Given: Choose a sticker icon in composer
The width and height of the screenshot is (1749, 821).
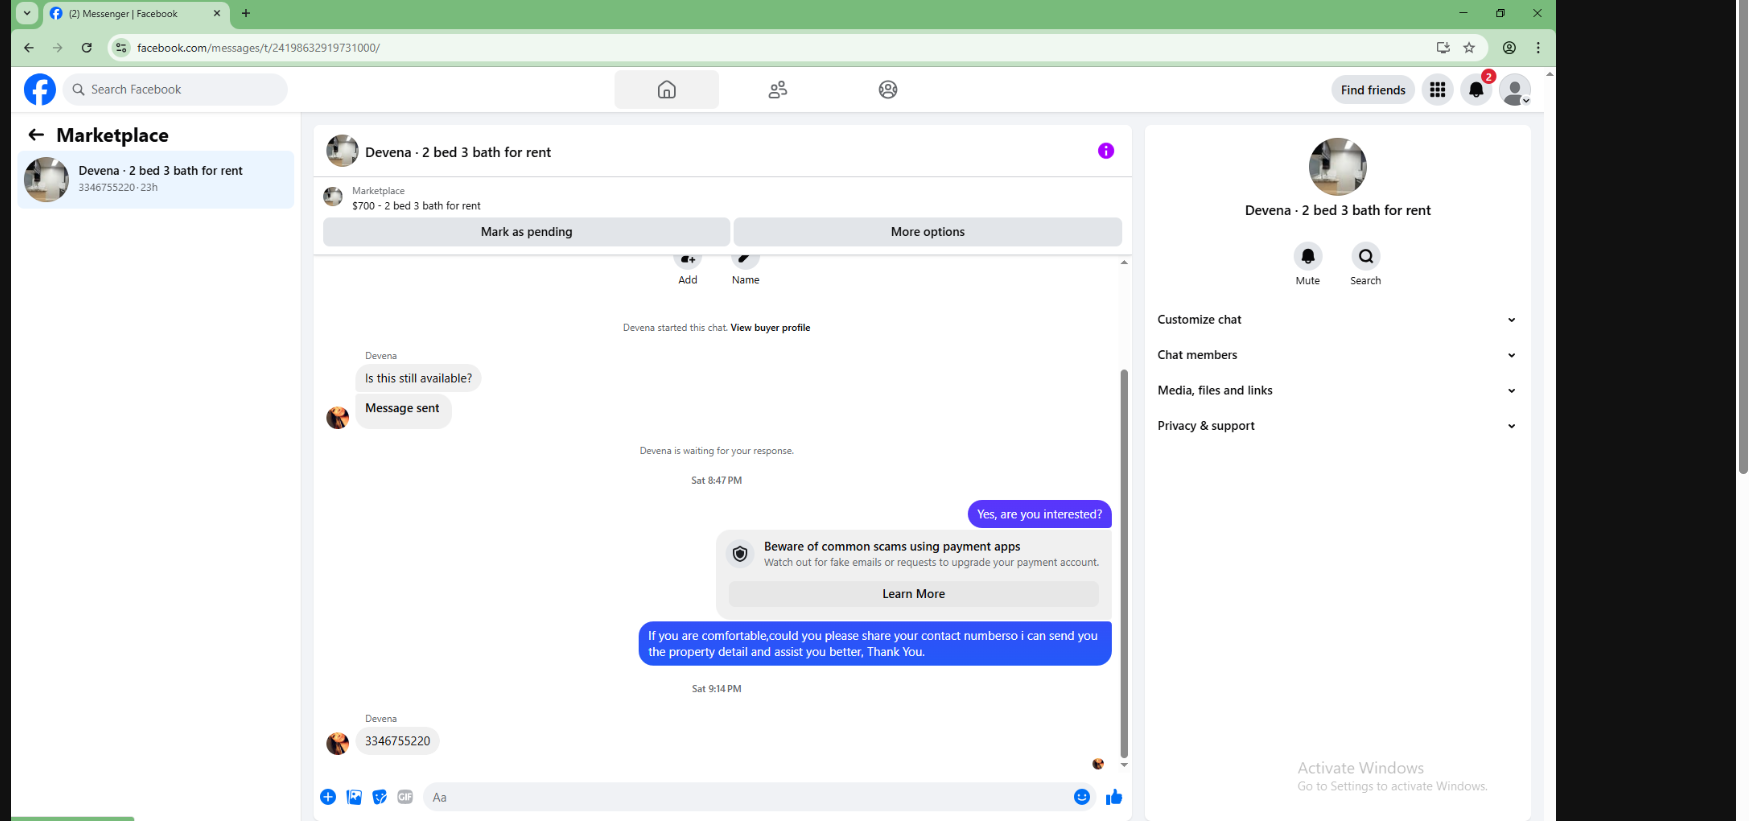Looking at the screenshot, I should click(x=380, y=797).
